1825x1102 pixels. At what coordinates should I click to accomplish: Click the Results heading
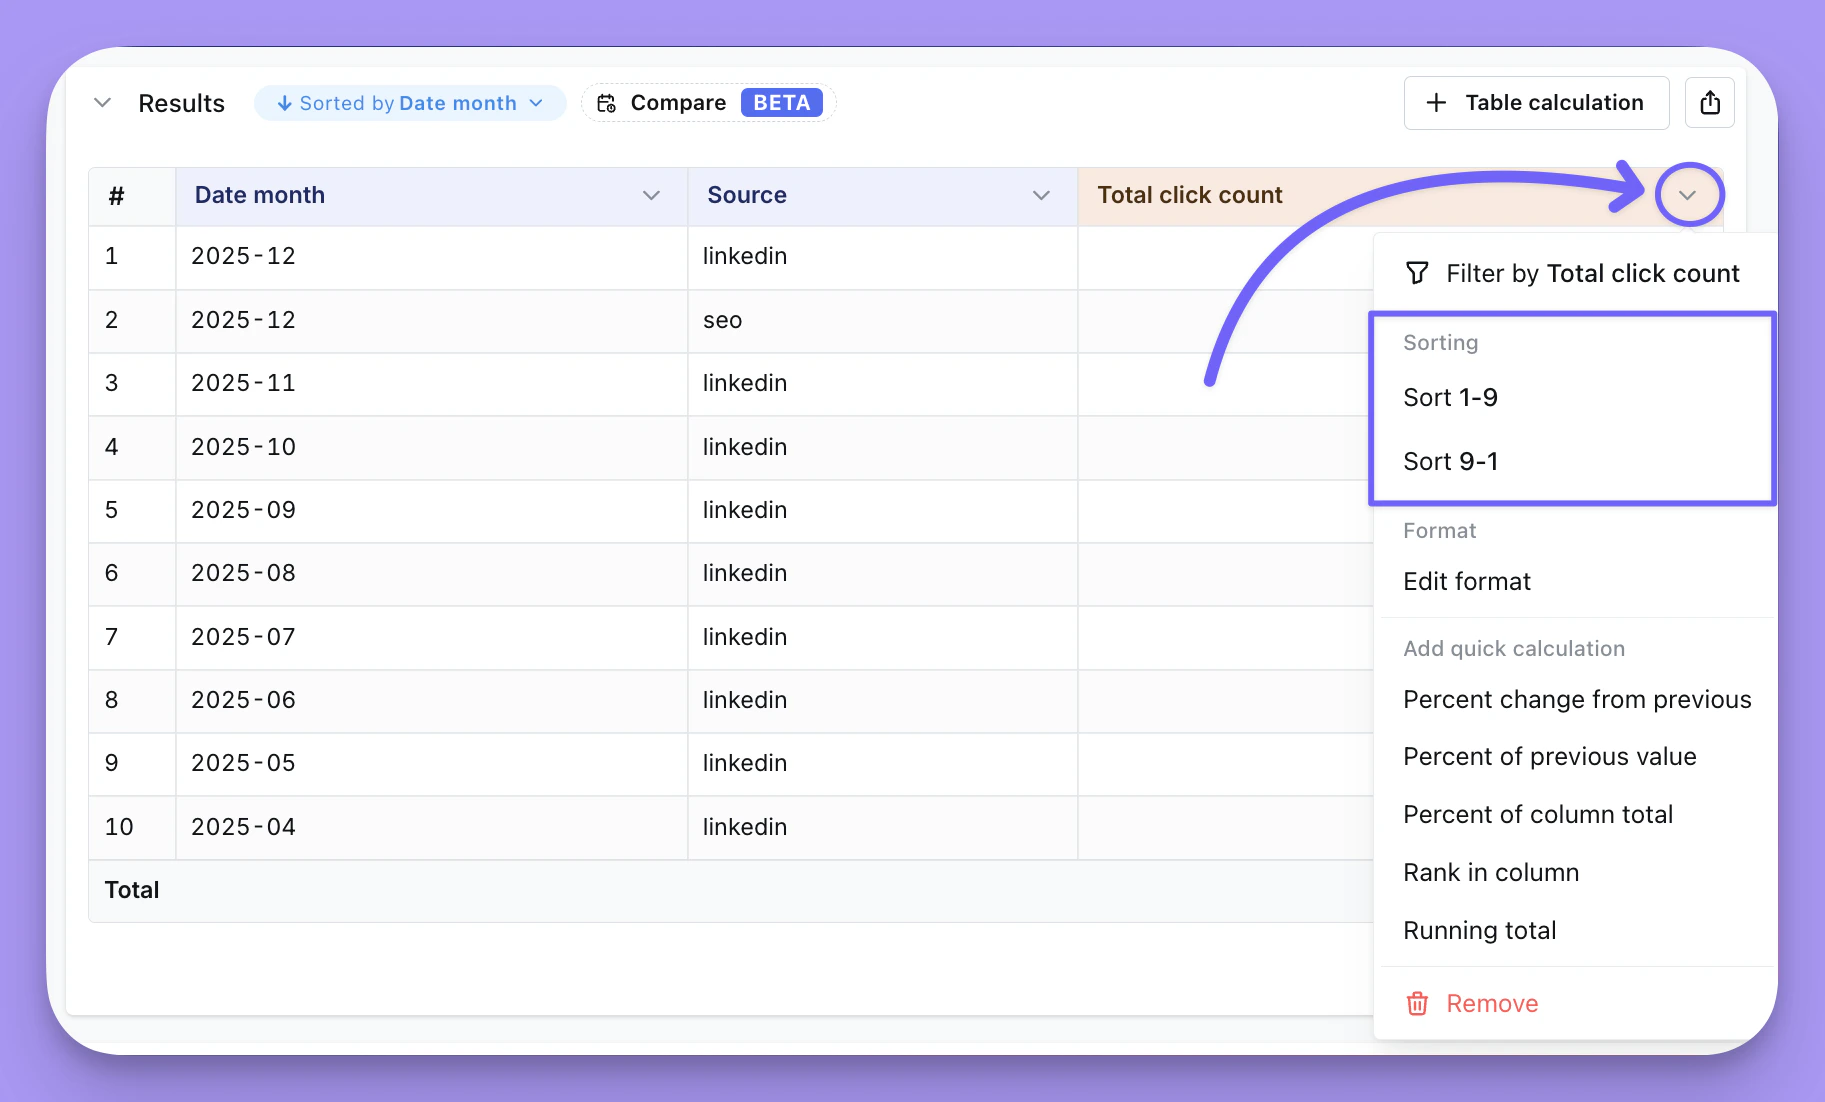tap(181, 103)
